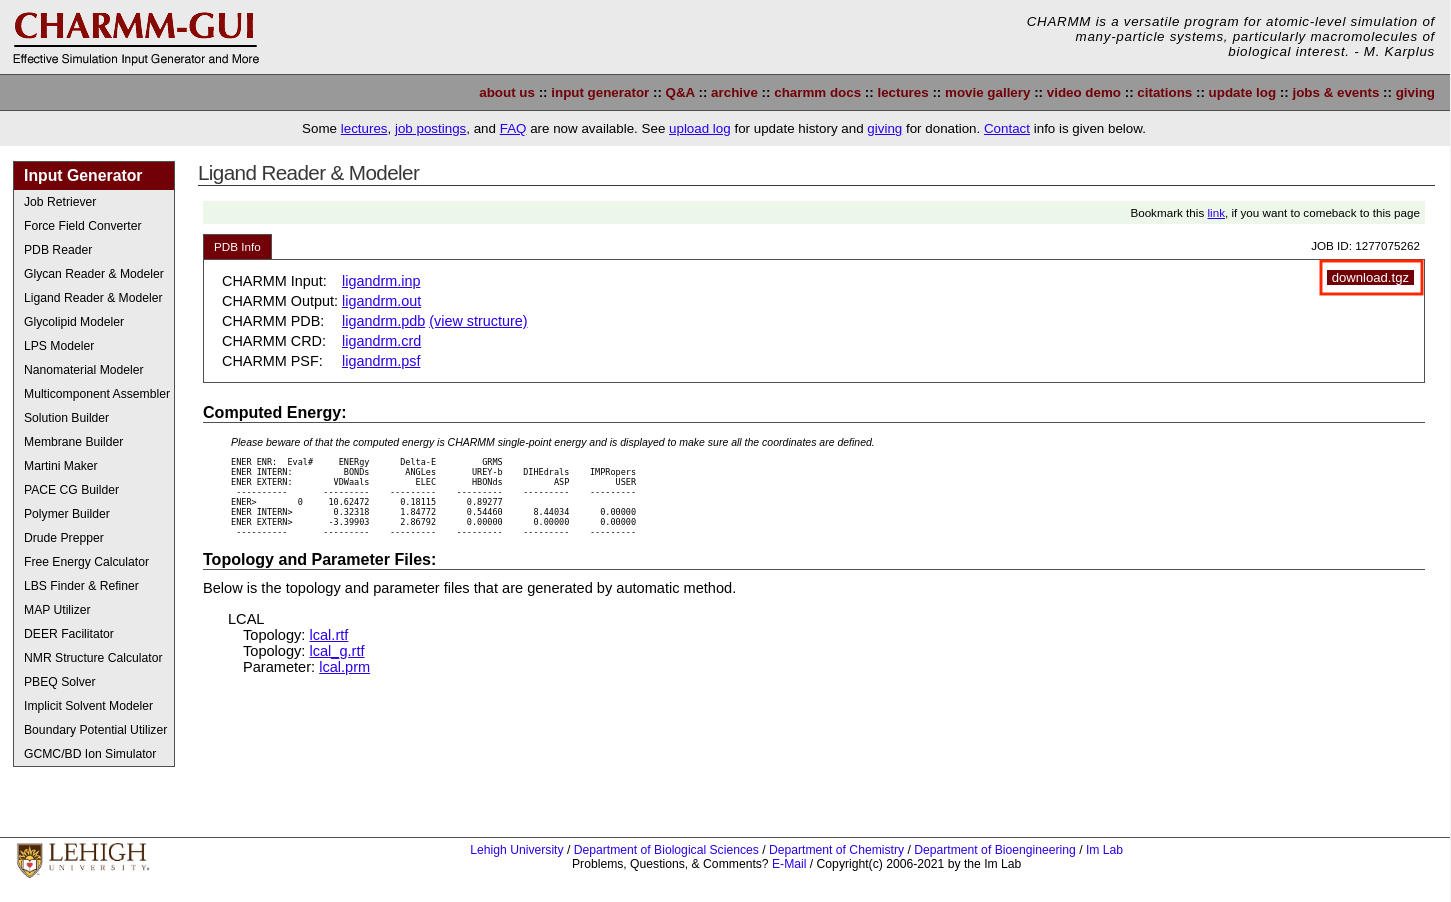Open the movie gallery menu item
The height and width of the screenshot is (902, 1451).
[x=987, y=93]
